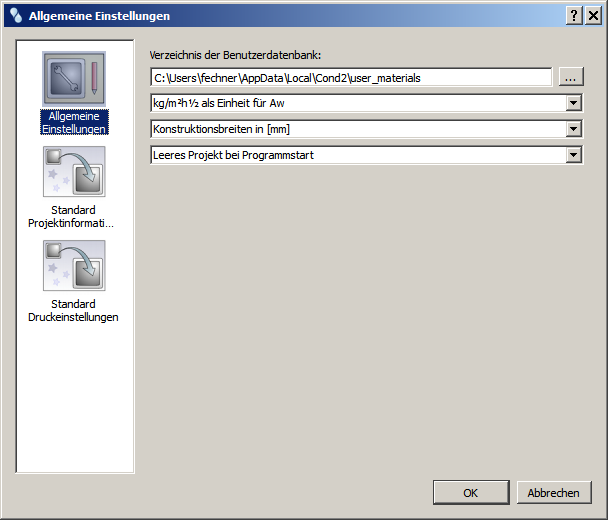Cancel dialog with Abbrechen button
The height and width of the screenshot is (520, 608).
[x=554, y=492]
